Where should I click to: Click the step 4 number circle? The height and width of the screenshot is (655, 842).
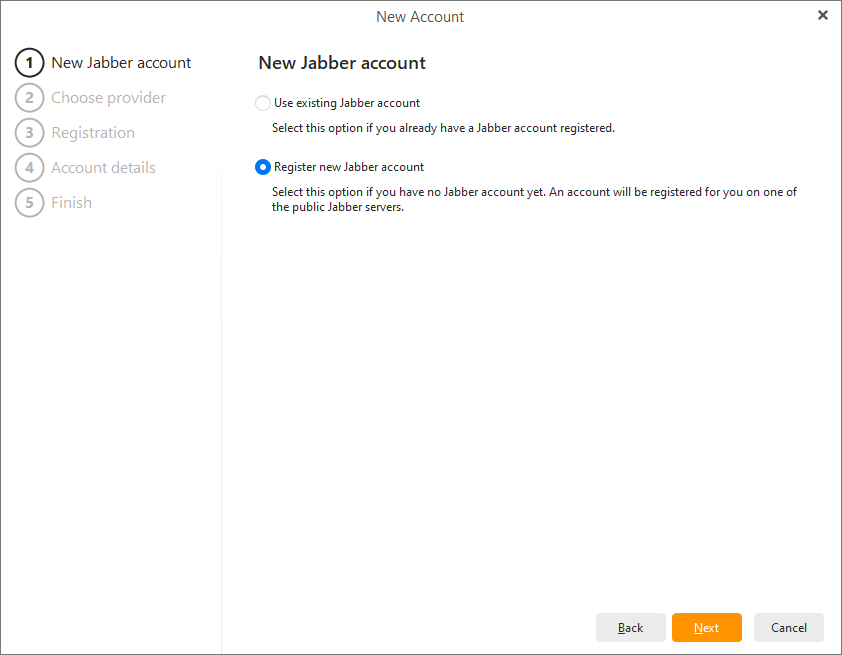(x=29, y=168)
